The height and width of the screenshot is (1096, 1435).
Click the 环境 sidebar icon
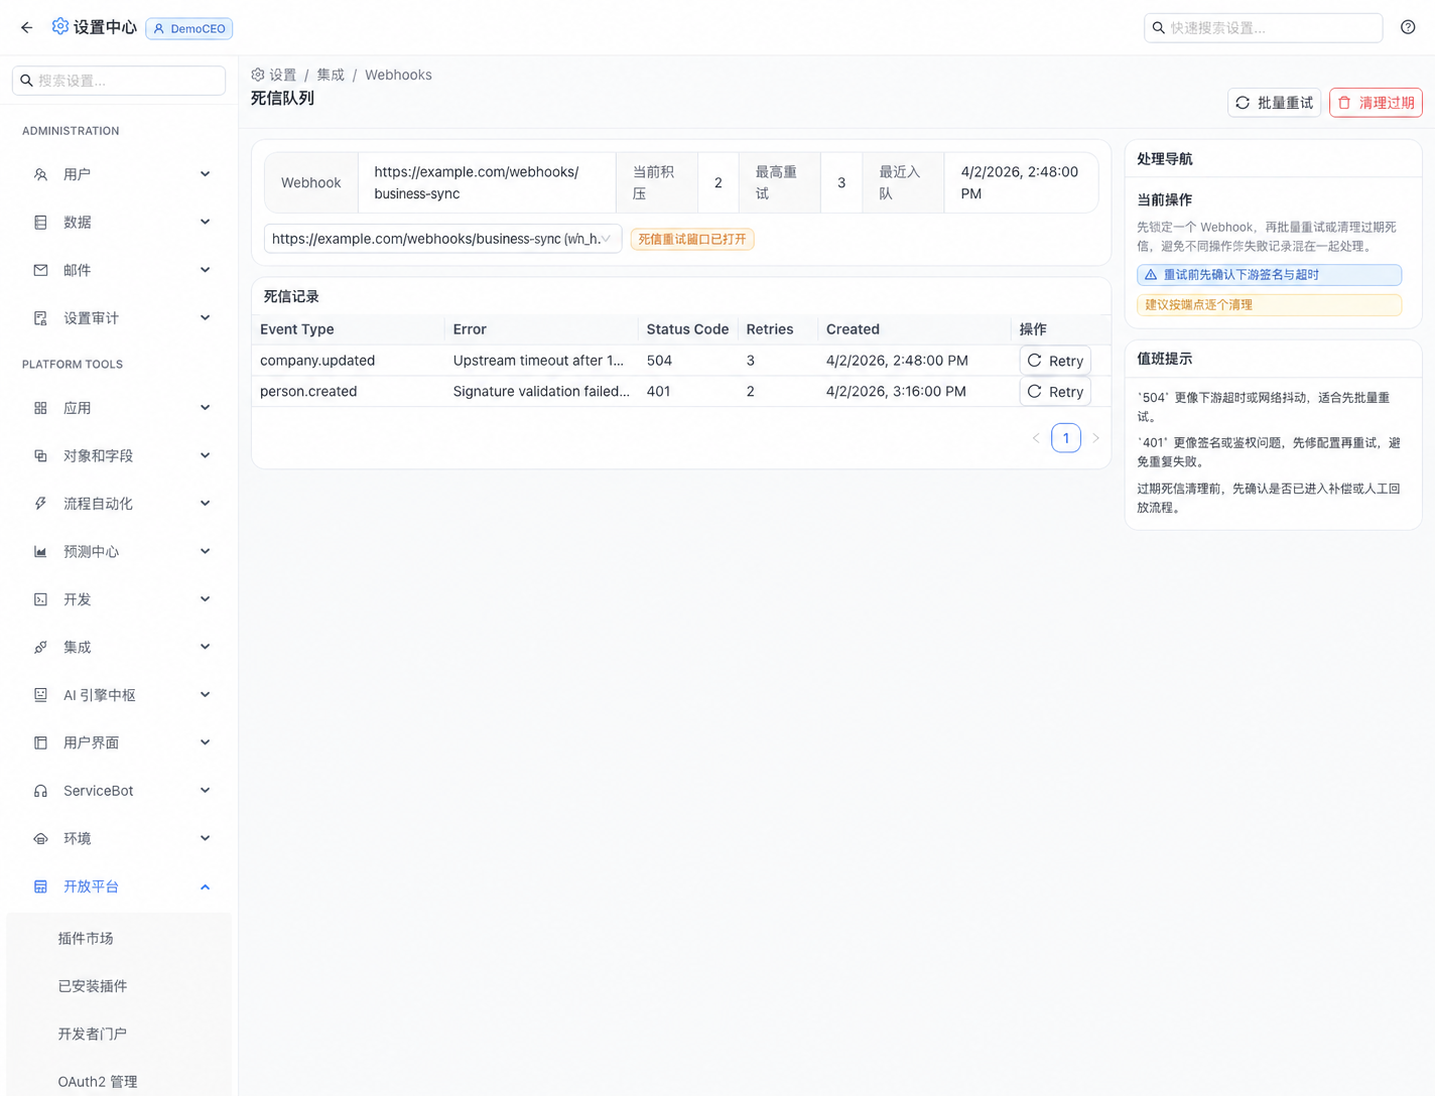click(41, 839)
